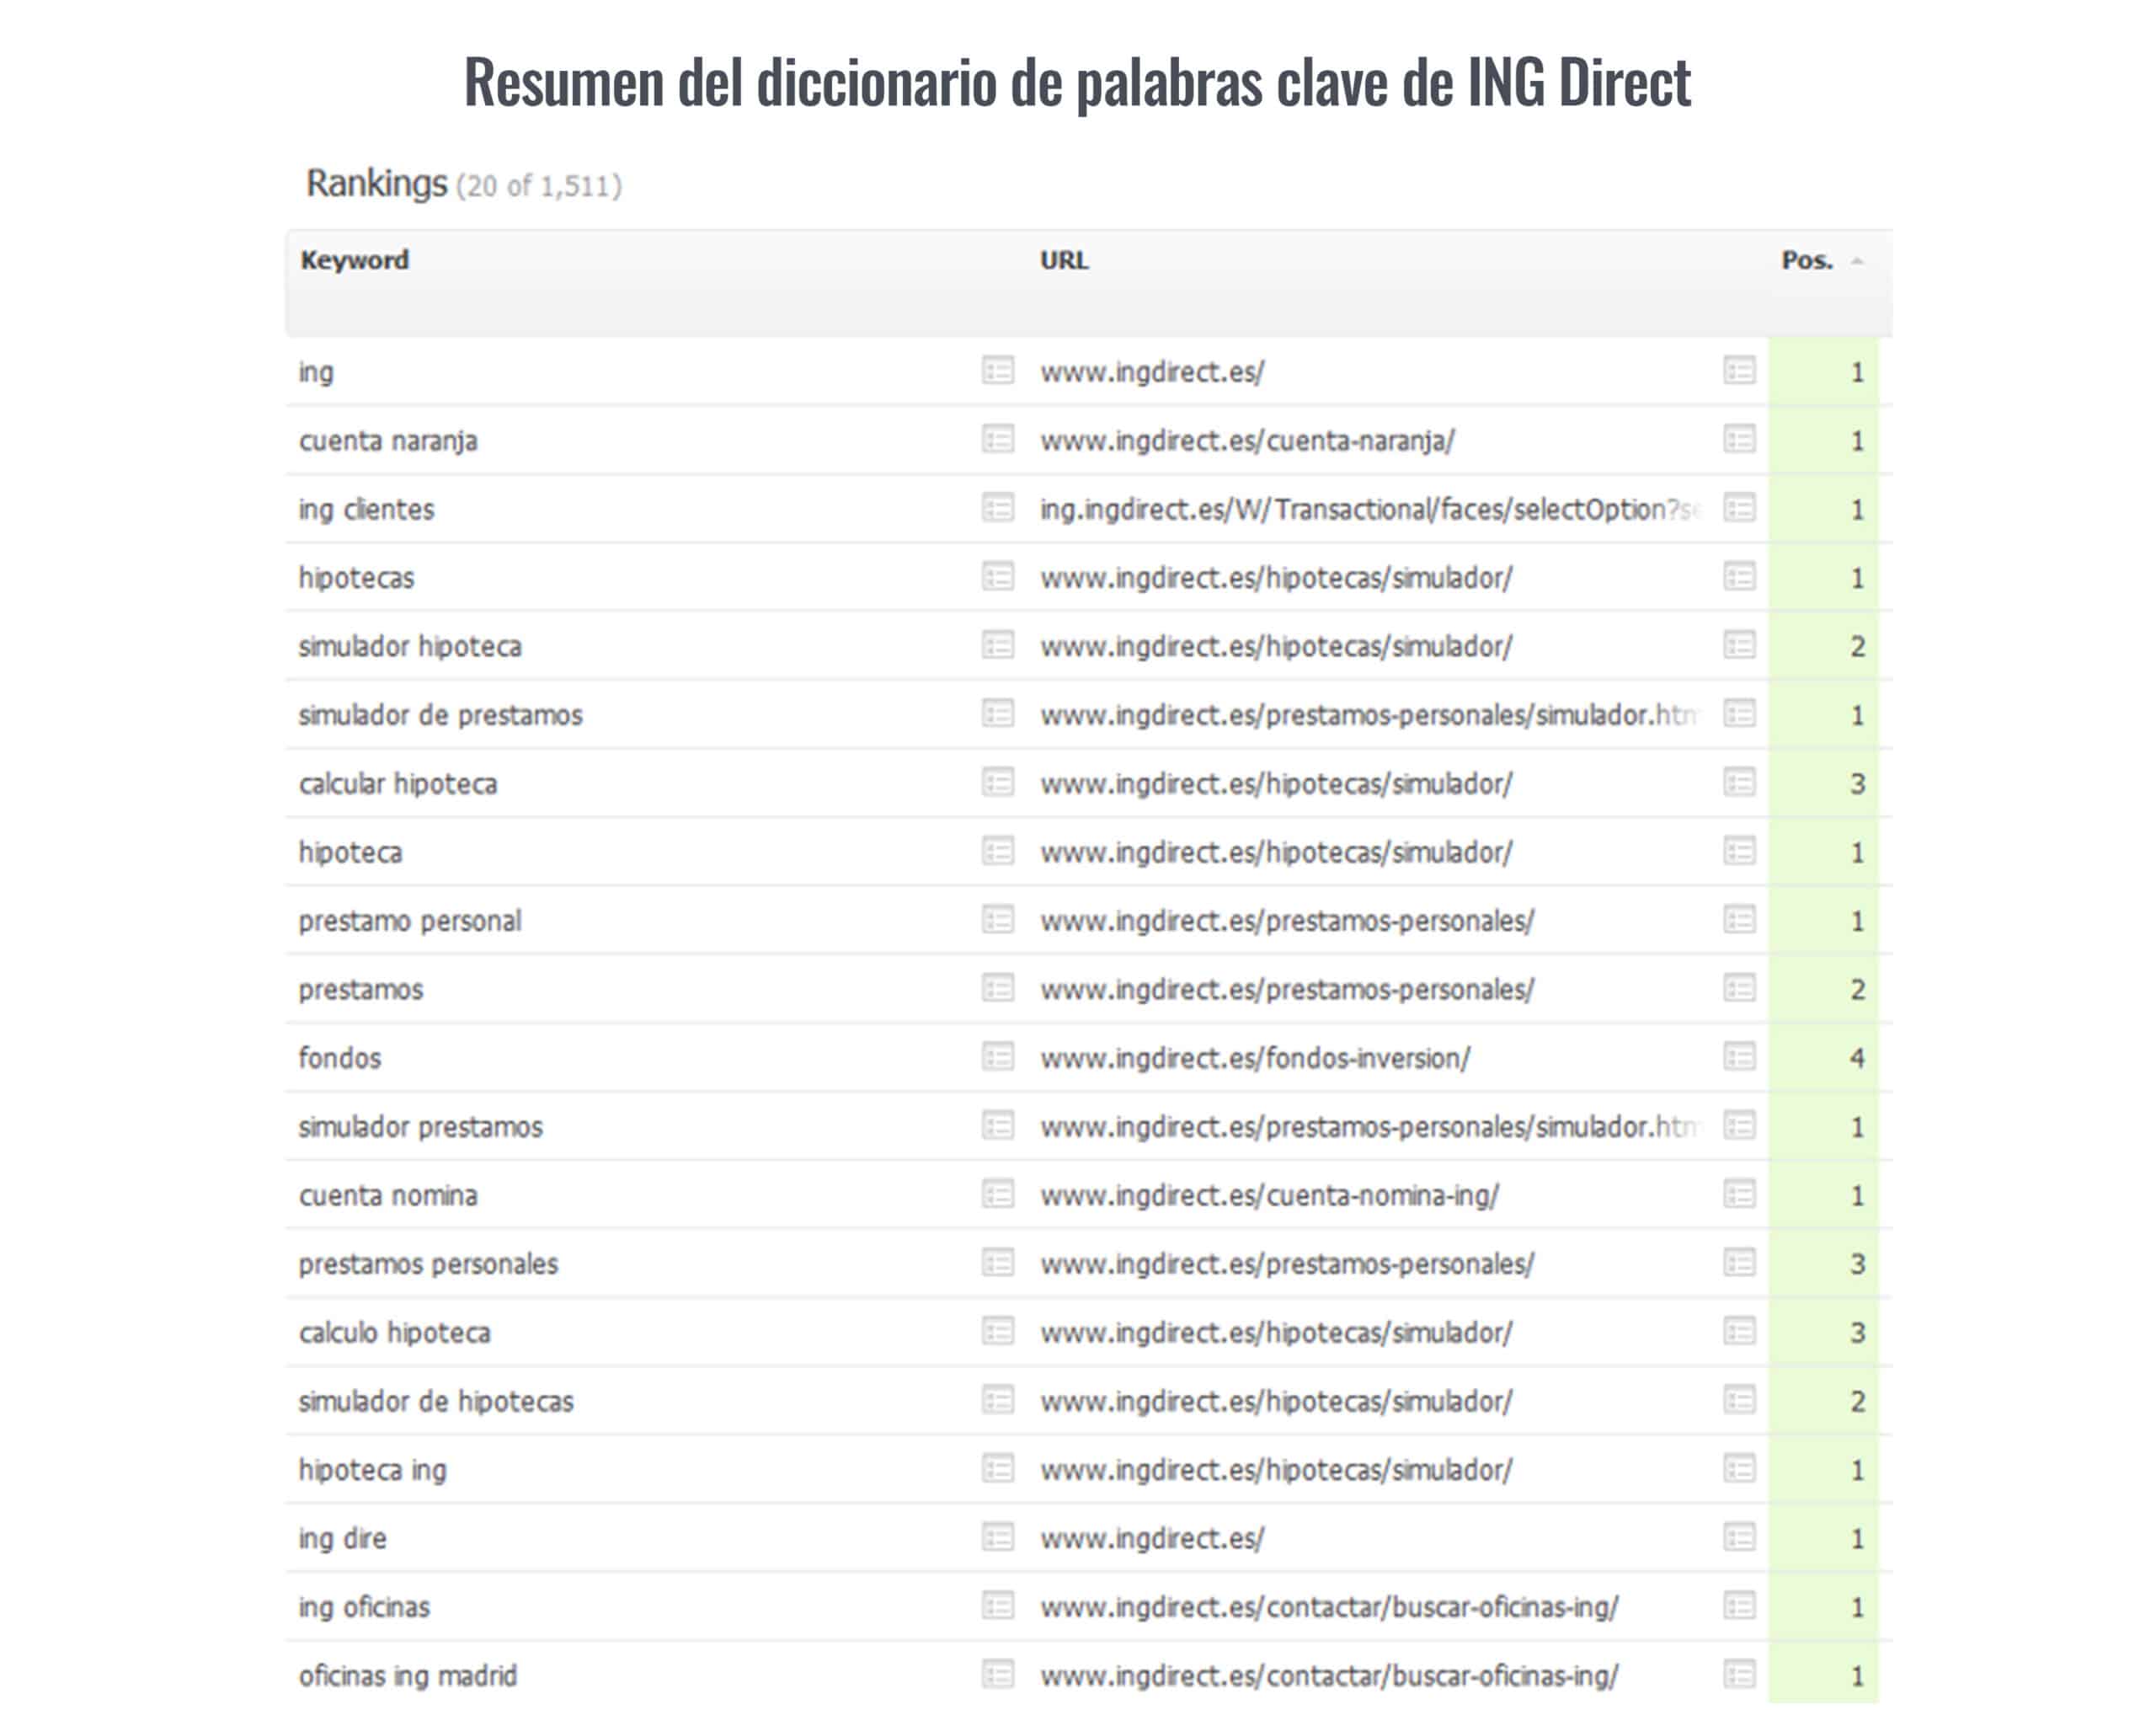The height and width of the screenshot is (1710, 2156).
Task: Click list icon next to 'simulador de prestamos' keyword
Action: [x=997, y=713]
